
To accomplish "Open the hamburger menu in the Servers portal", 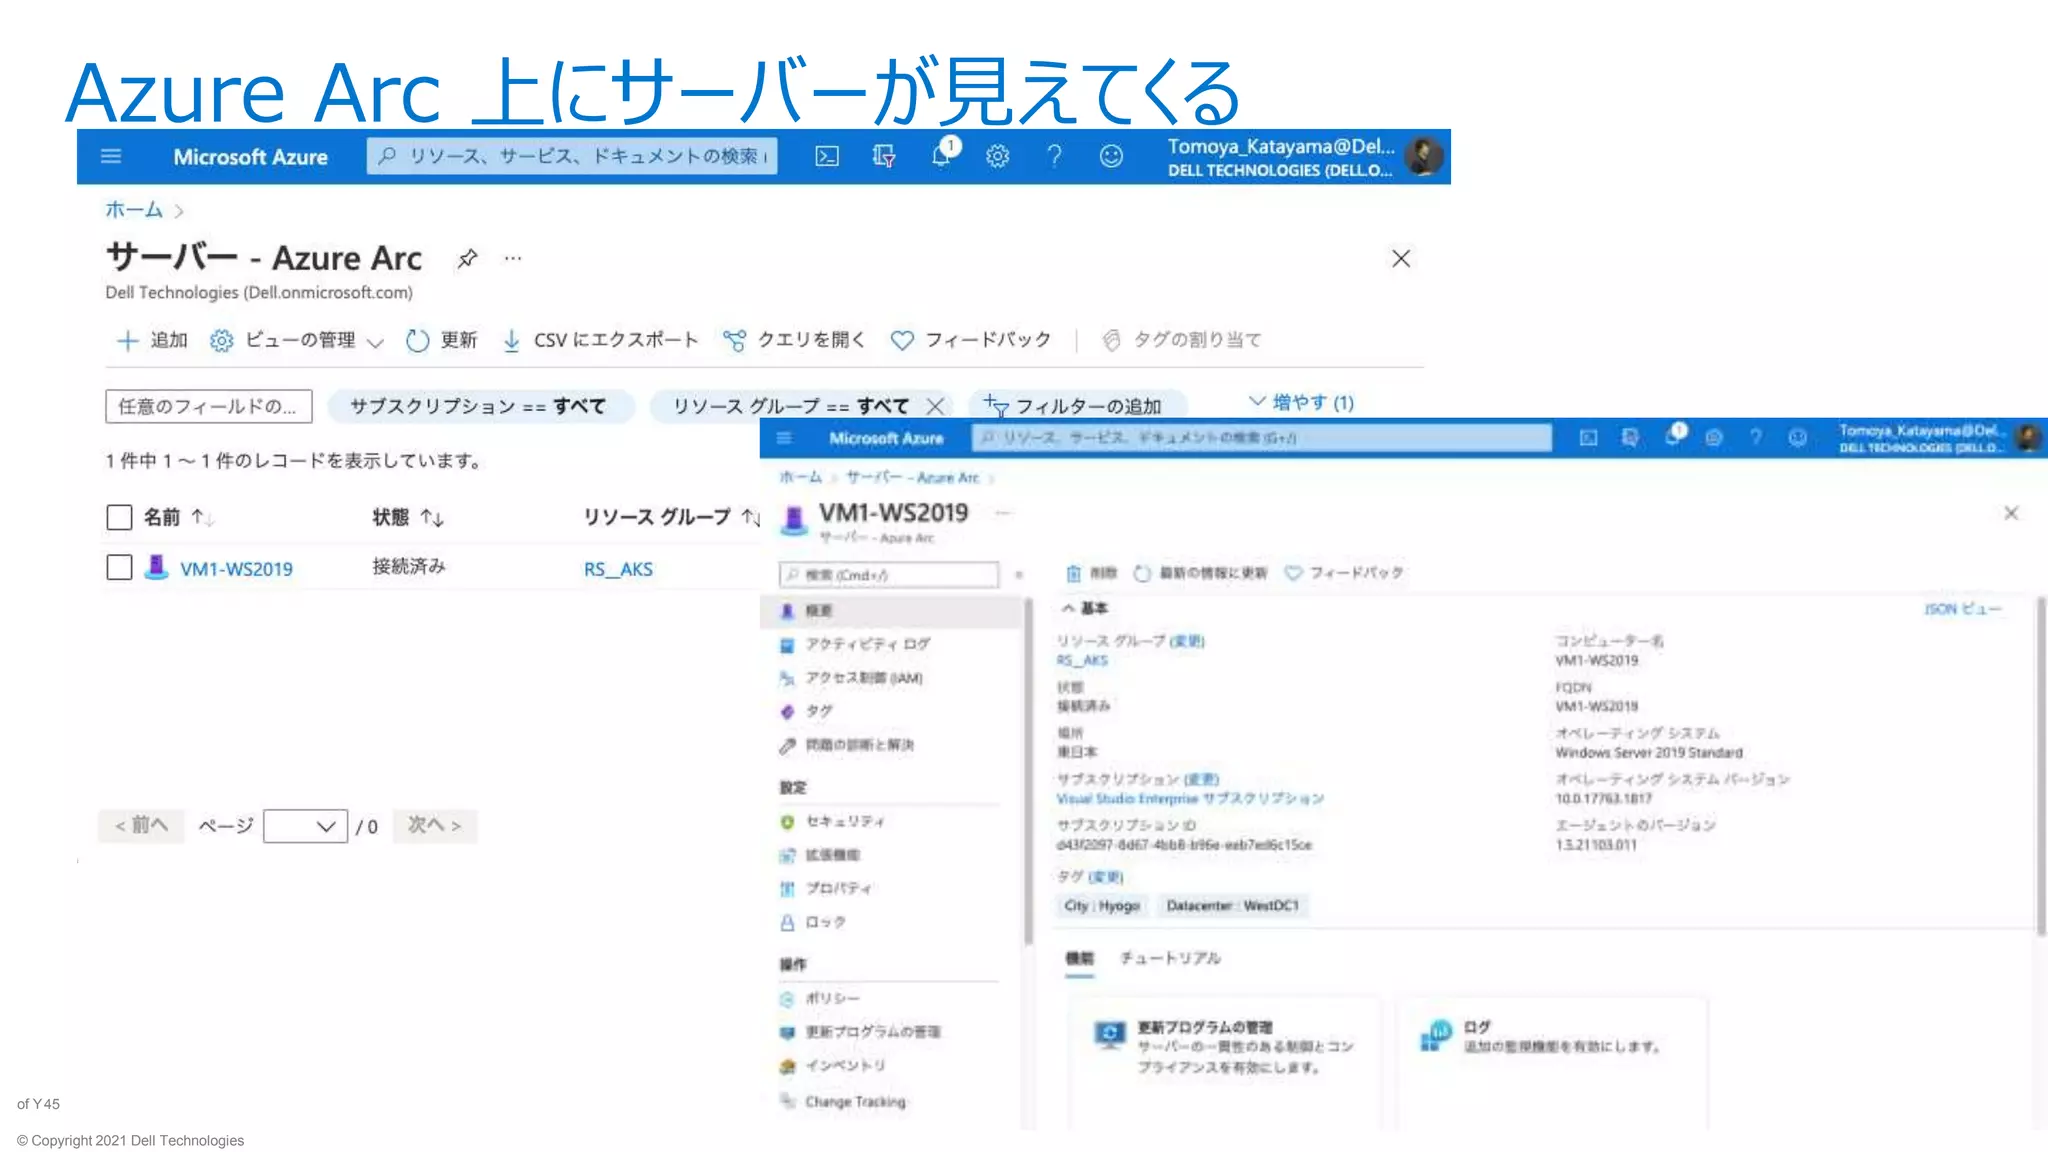I will tap(111, 156).
